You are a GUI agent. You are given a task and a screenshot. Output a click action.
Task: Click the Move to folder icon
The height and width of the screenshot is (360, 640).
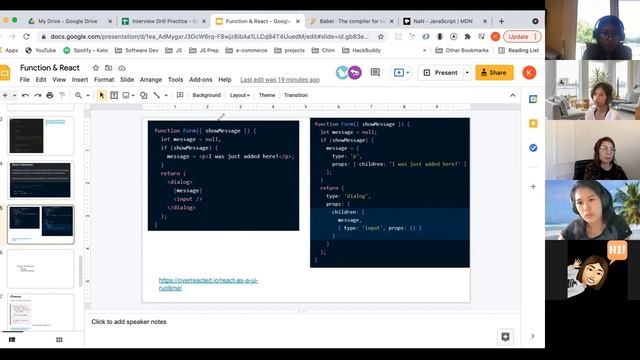coord(109,68)
